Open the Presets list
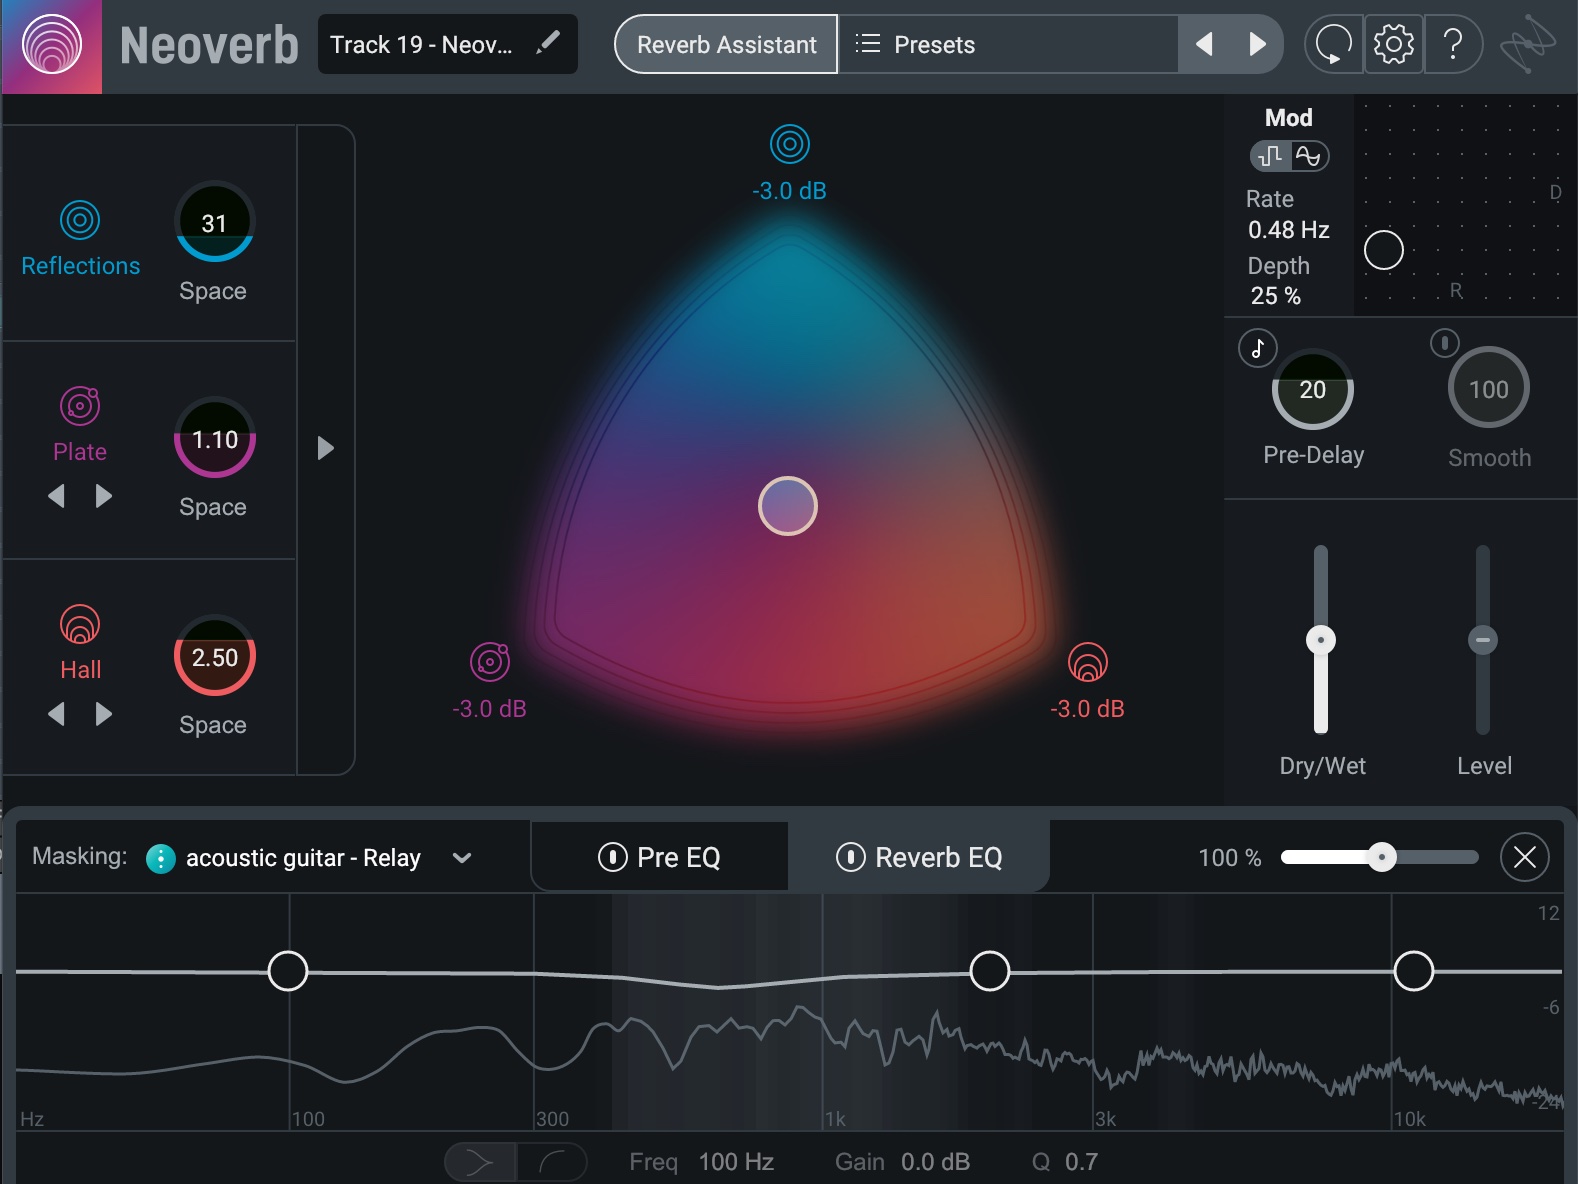This screenshot has width=1578, height=1184. pos(915,44)
